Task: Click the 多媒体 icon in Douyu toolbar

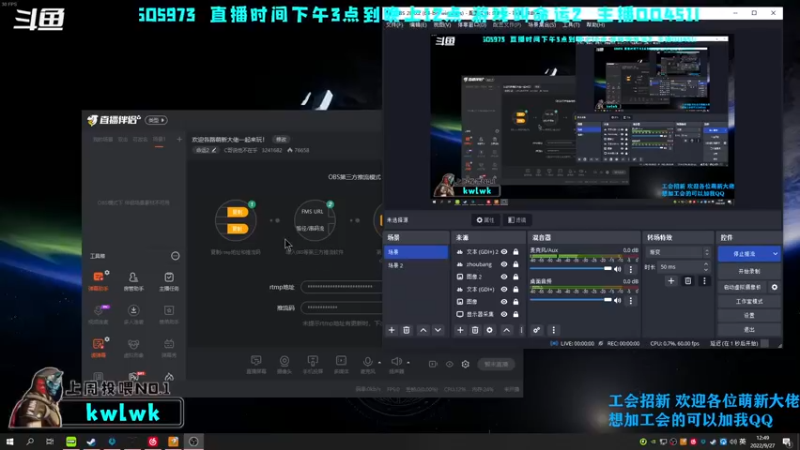Action: [341, 364]
